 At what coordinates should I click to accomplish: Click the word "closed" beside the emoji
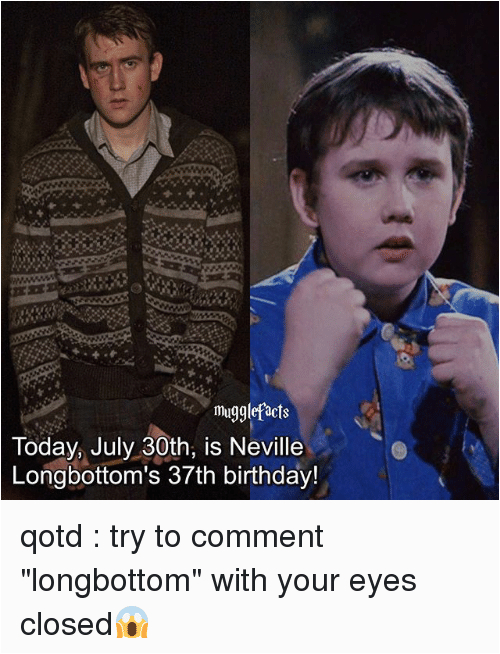tap(67, 624)
